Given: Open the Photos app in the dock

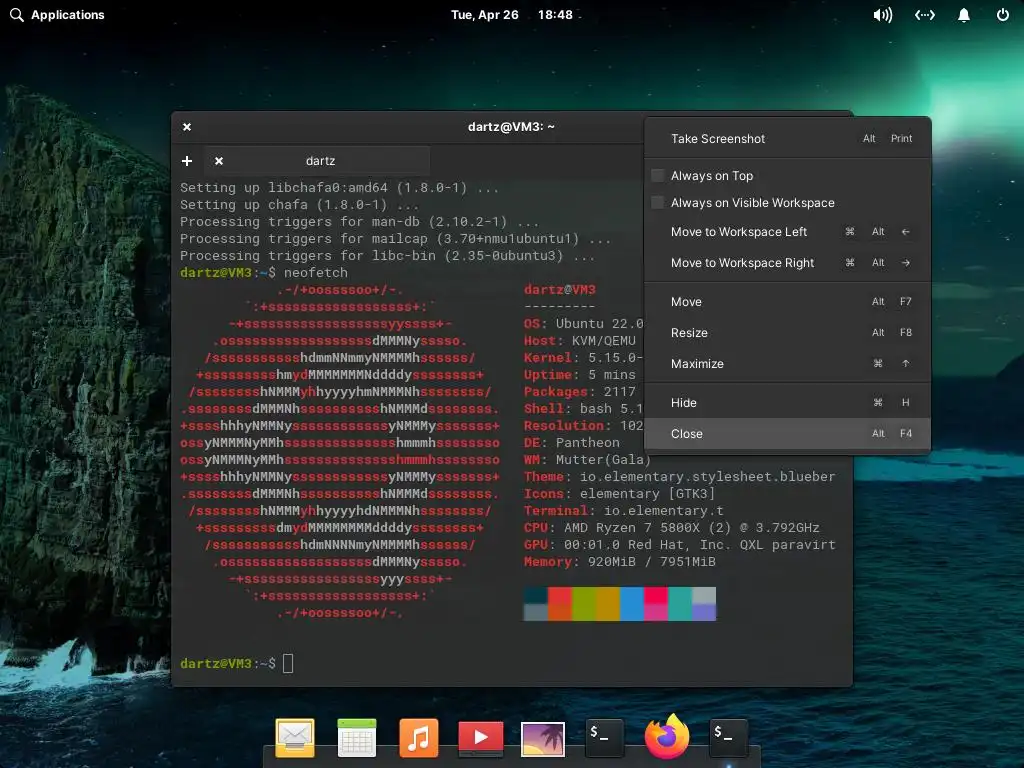Looking at the screenshot, I should click(543, 739).
